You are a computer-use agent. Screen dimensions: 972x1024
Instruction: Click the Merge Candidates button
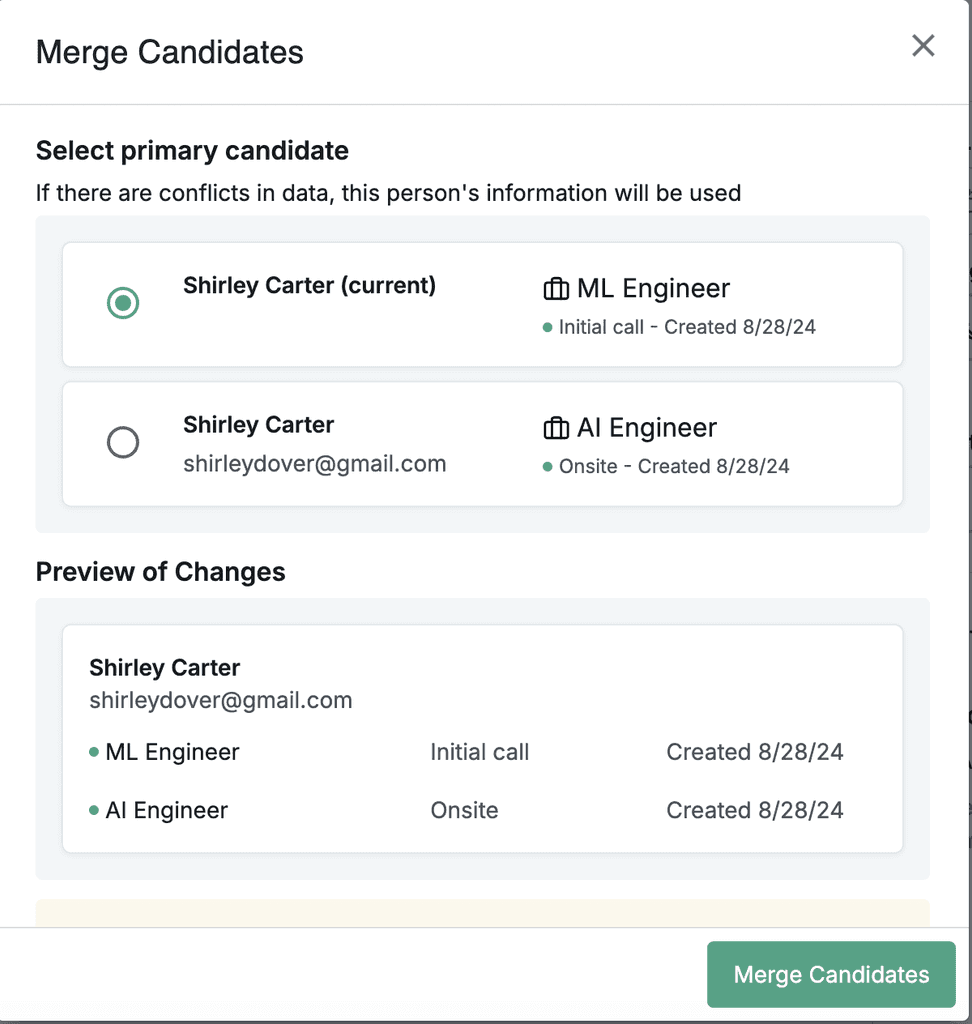tap(831, 974)
